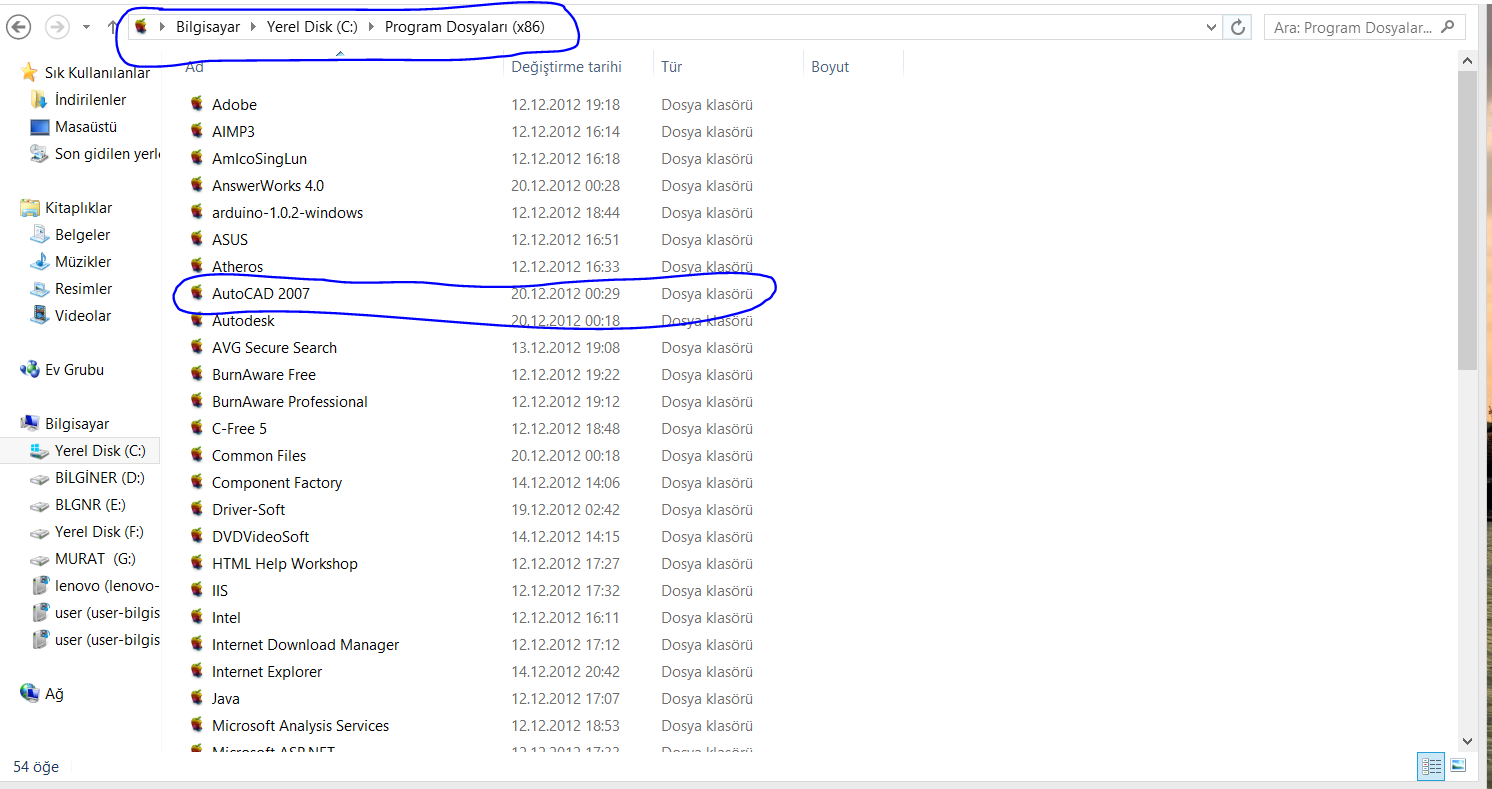Switch to Details view in status bar
This screenshot has width=1492, height=789.
(1431, 767)
